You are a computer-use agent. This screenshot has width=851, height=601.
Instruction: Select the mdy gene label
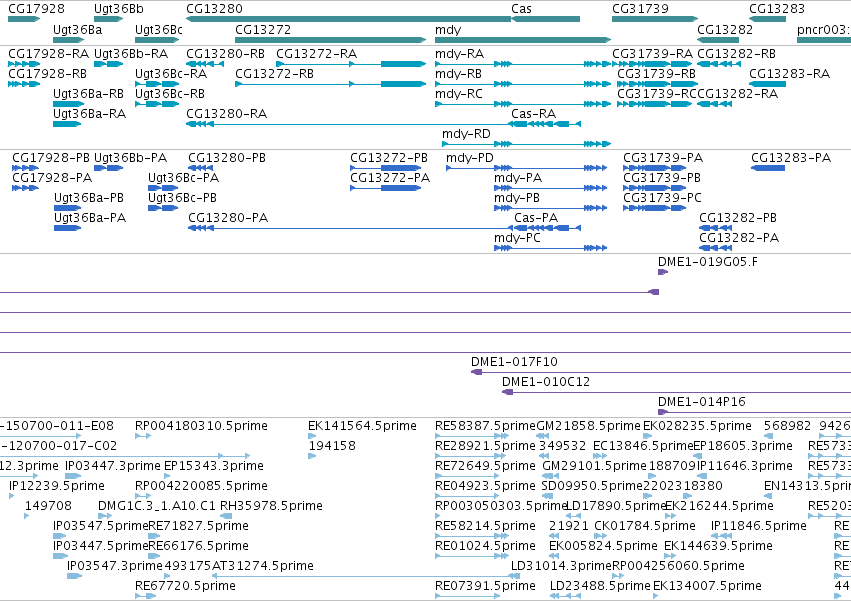(x=448, y=29)
